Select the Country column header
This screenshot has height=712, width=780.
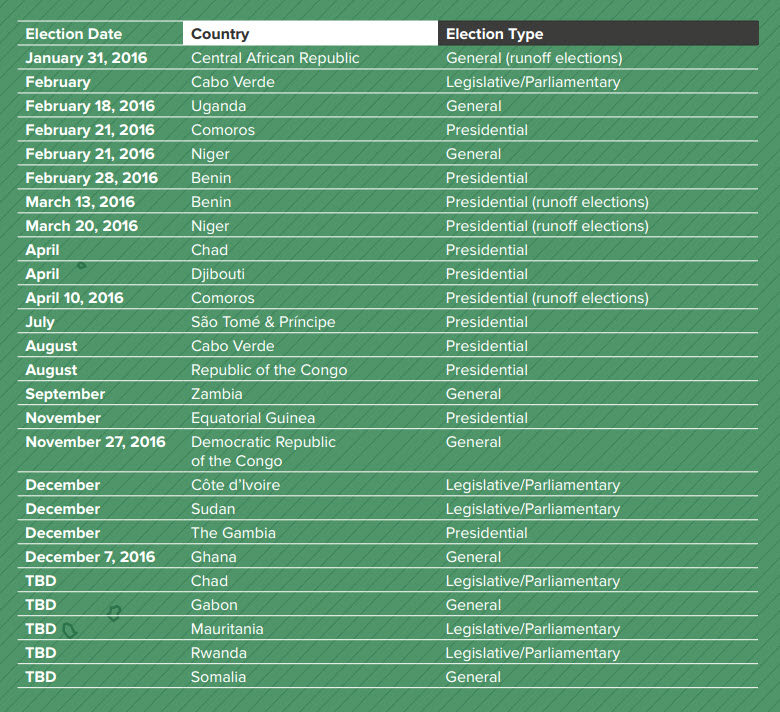tap(220, 34)
